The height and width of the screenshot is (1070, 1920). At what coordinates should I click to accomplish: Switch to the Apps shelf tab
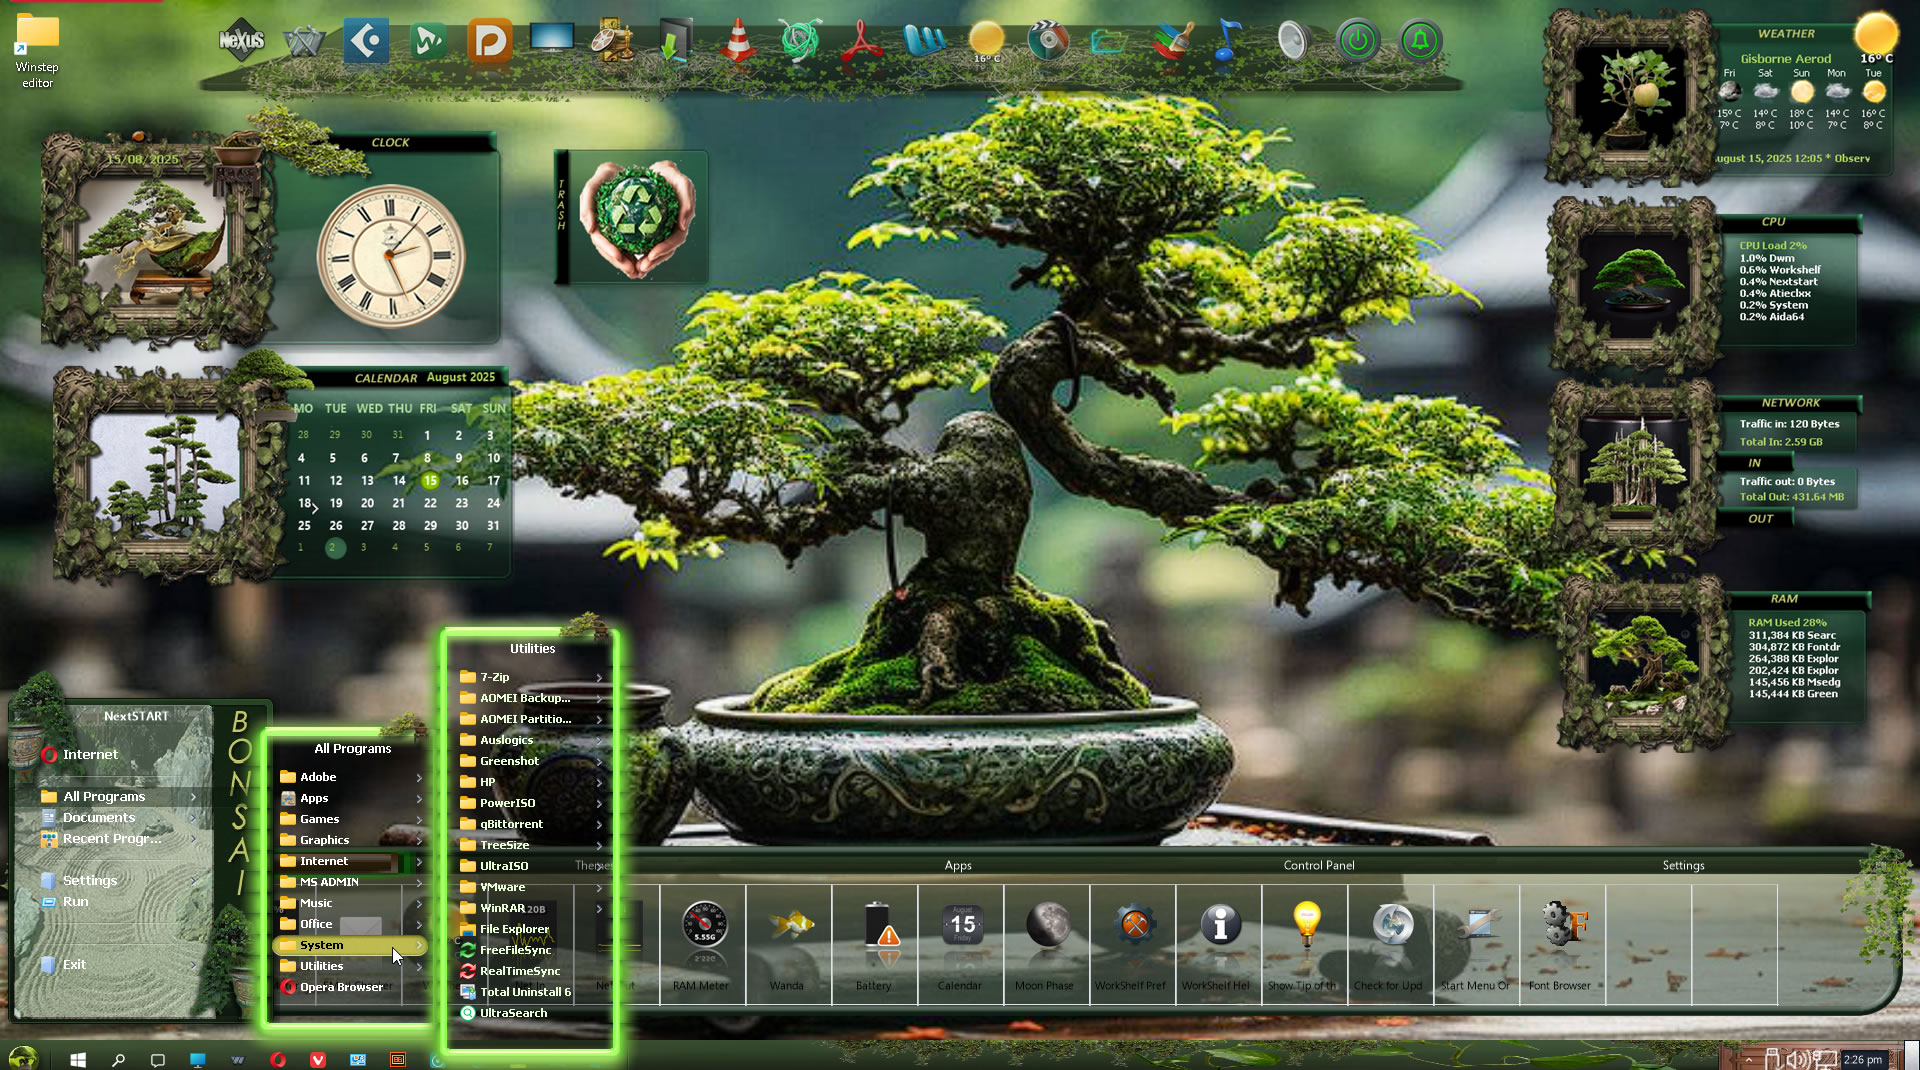pyautogui.click(x=957, y=865)
